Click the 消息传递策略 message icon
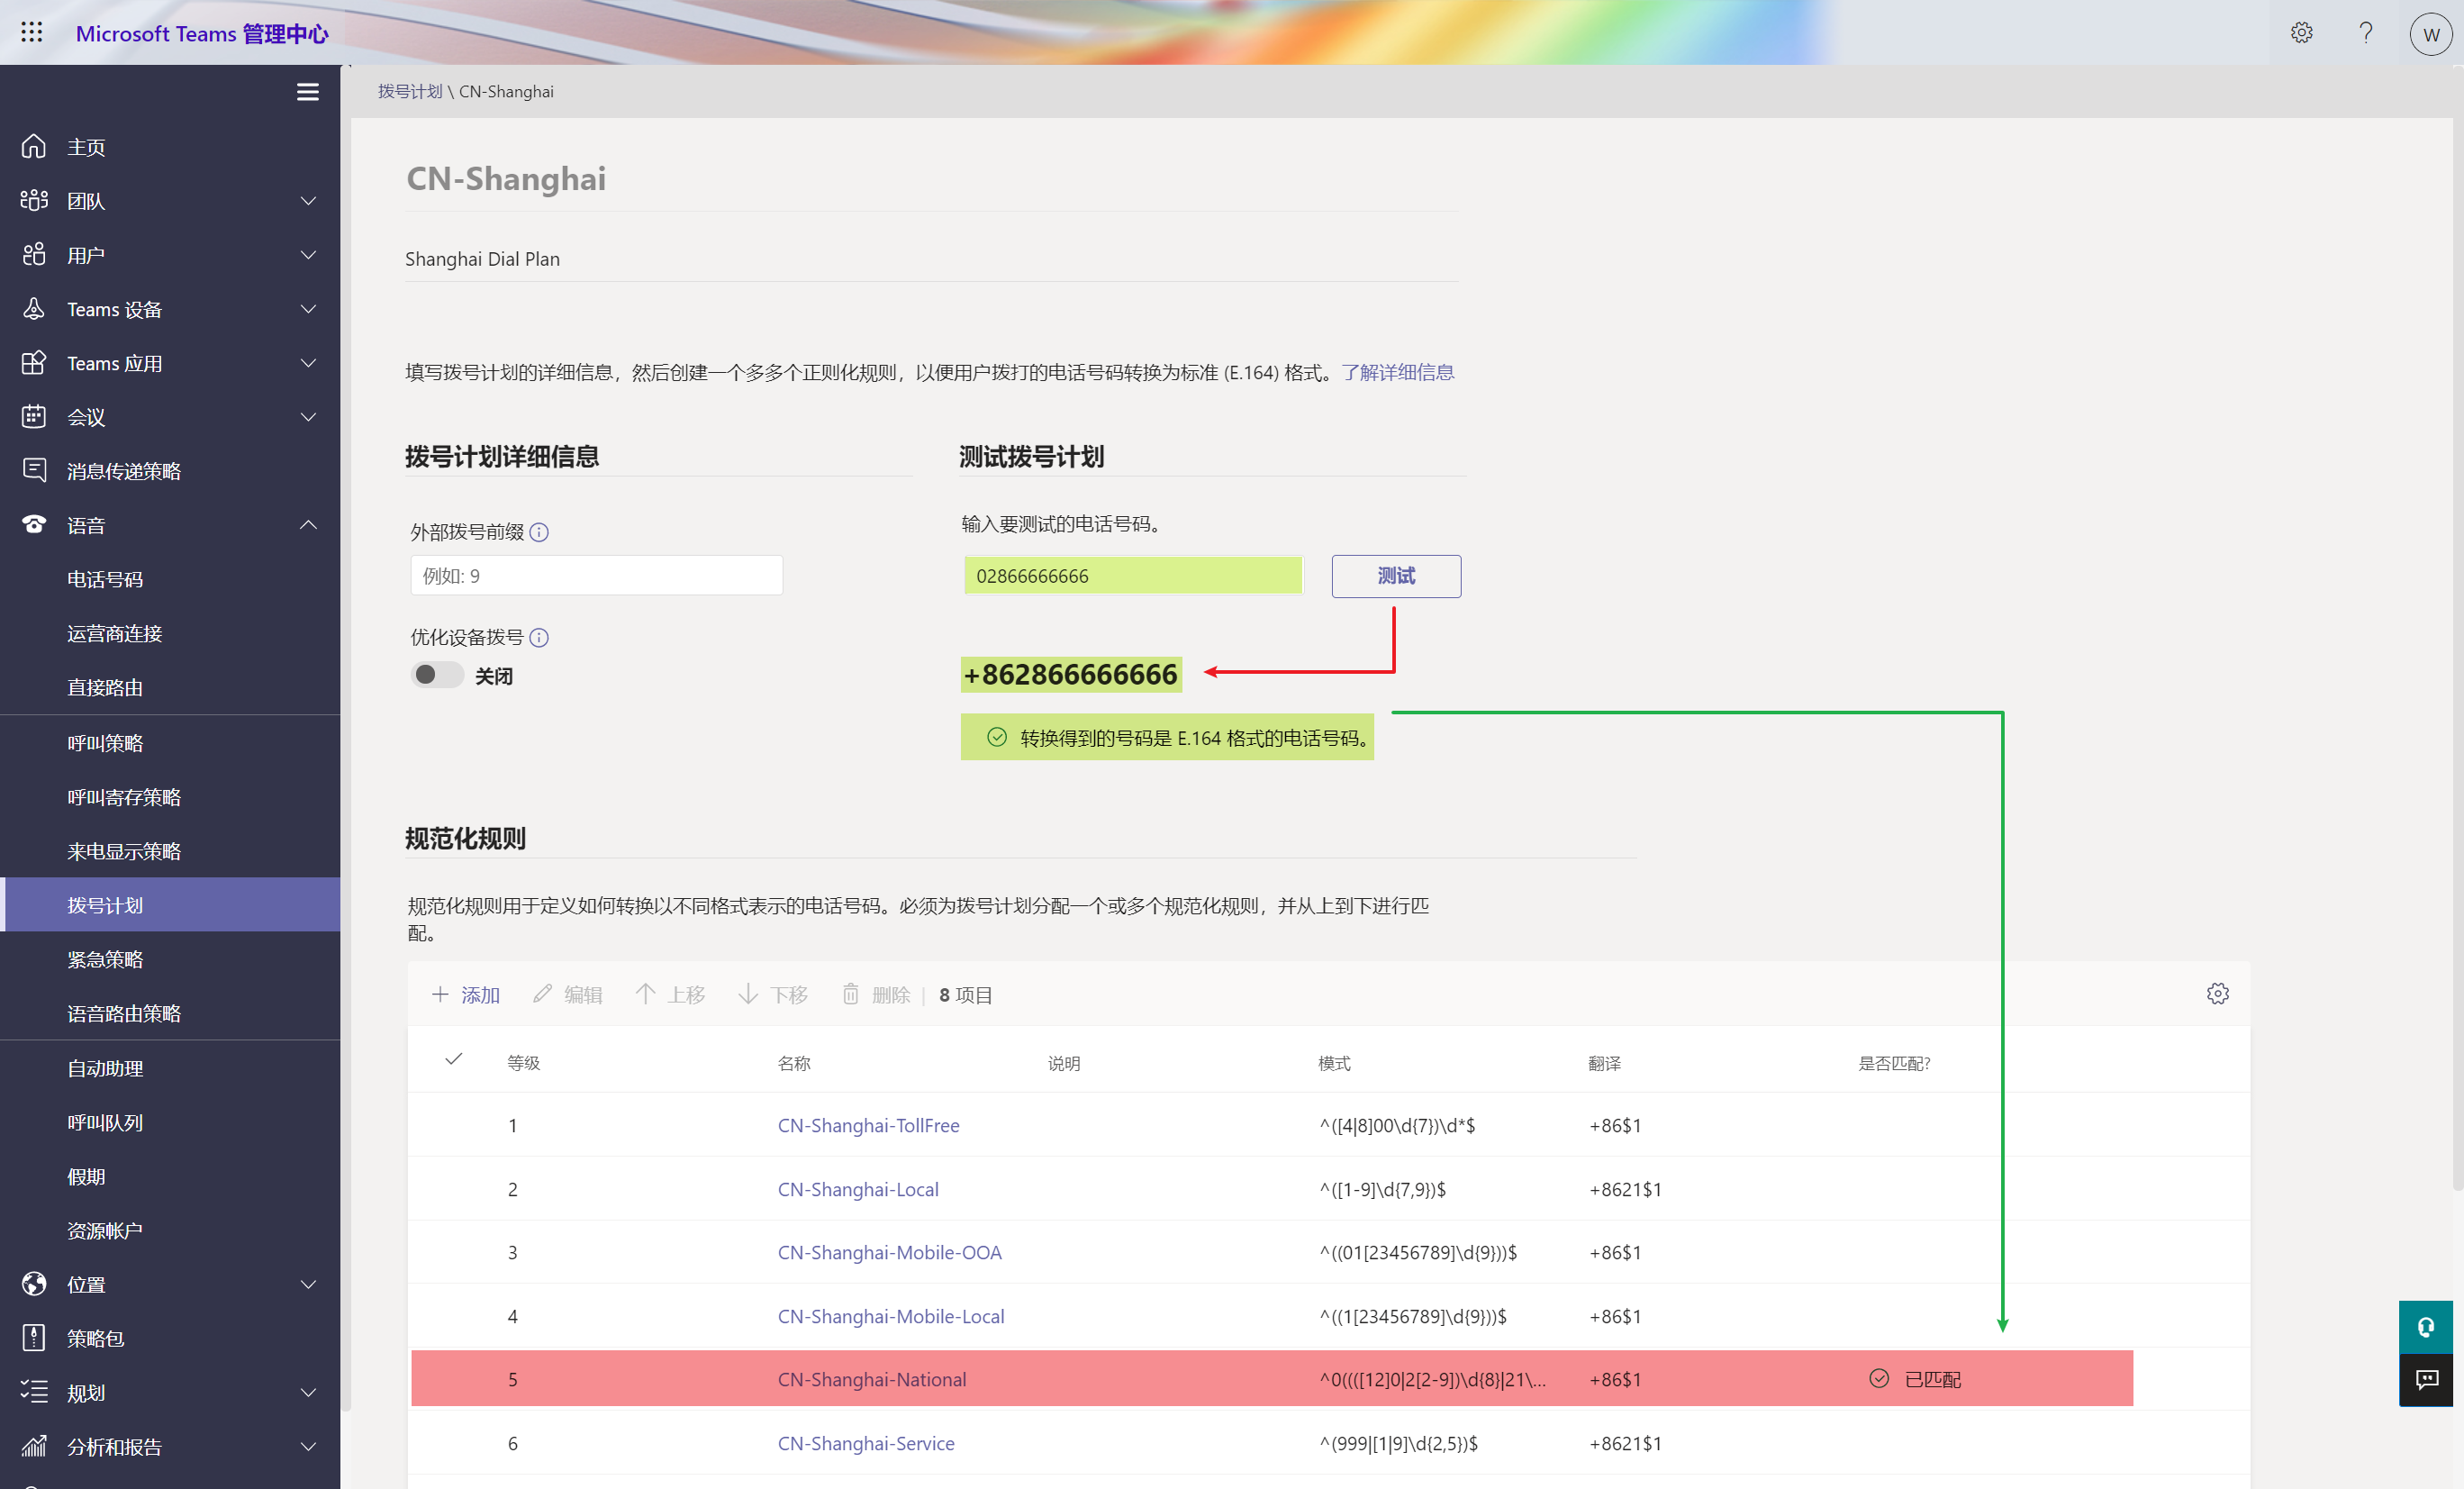The image size is (2464, 1489). click(34, 471)
